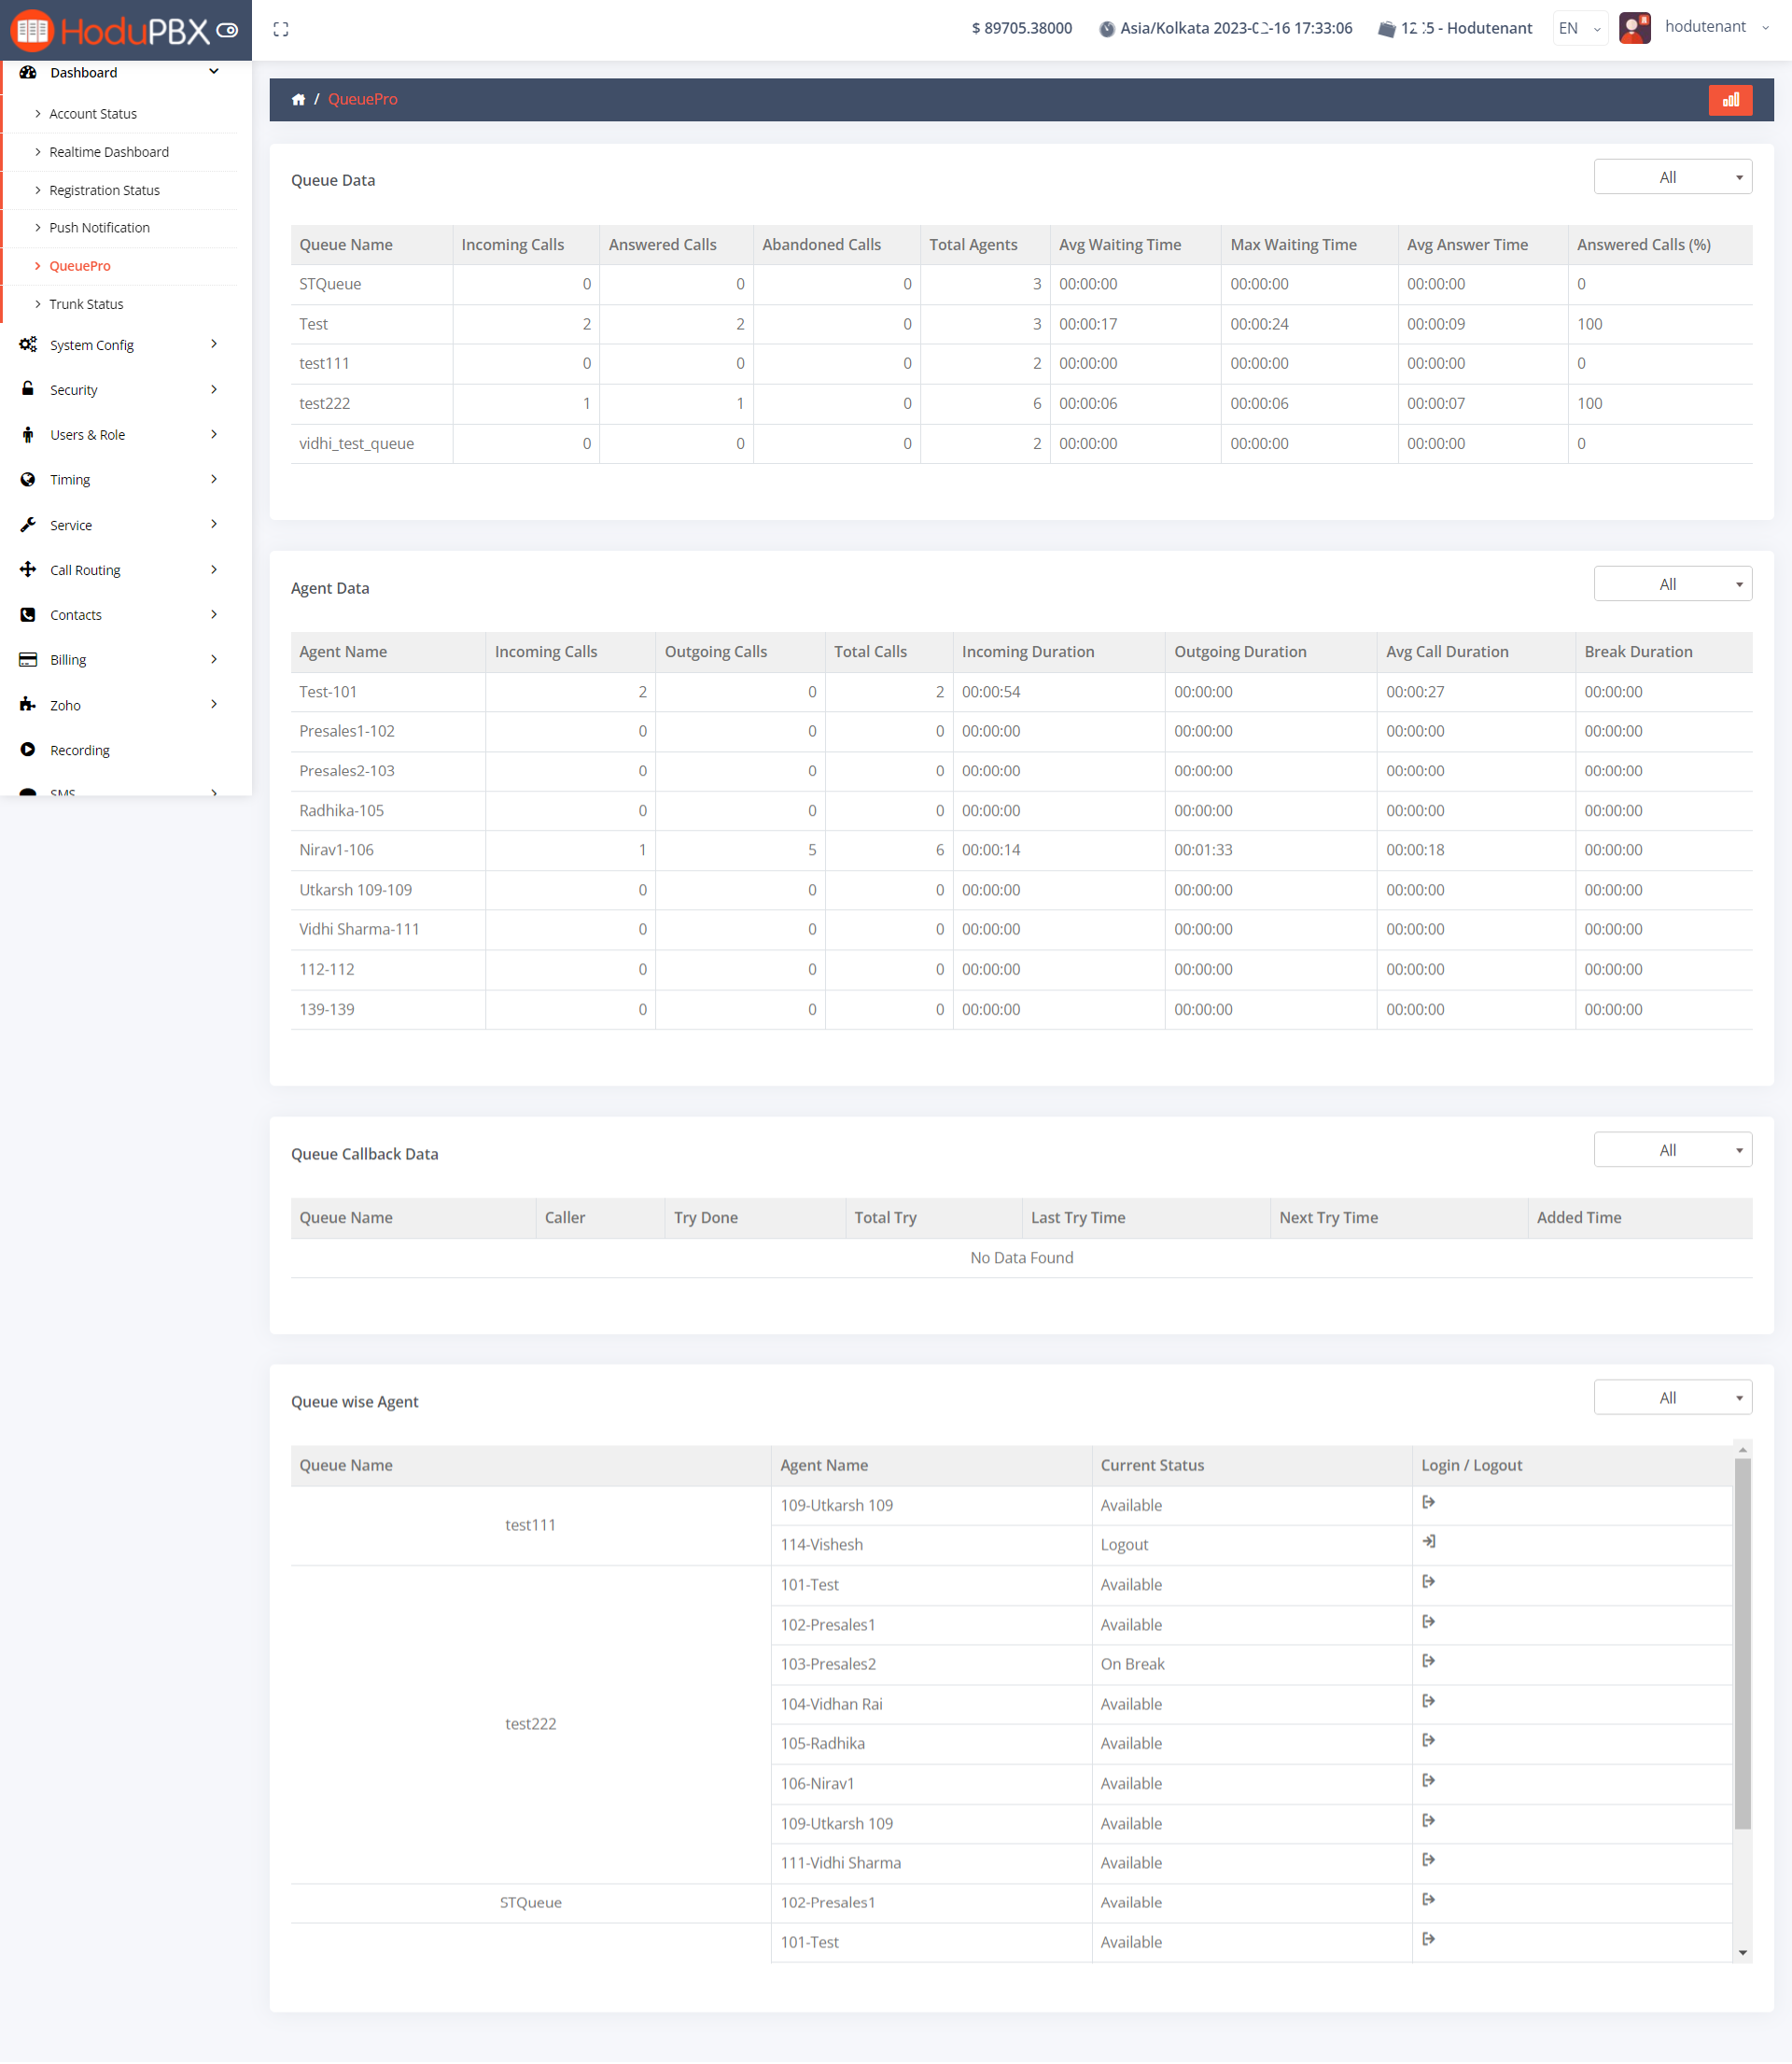Open the Realtime Dashboard menu item

coord(109,151)
